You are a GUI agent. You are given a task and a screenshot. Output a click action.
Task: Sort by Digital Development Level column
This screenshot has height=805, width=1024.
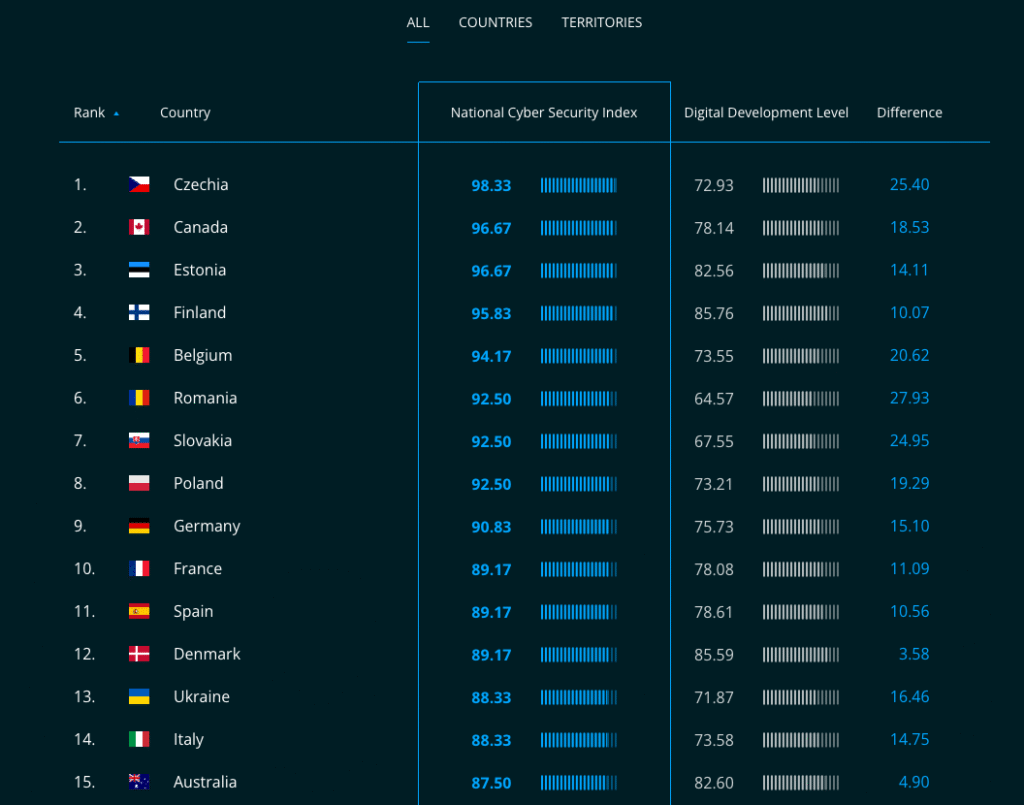766,113
